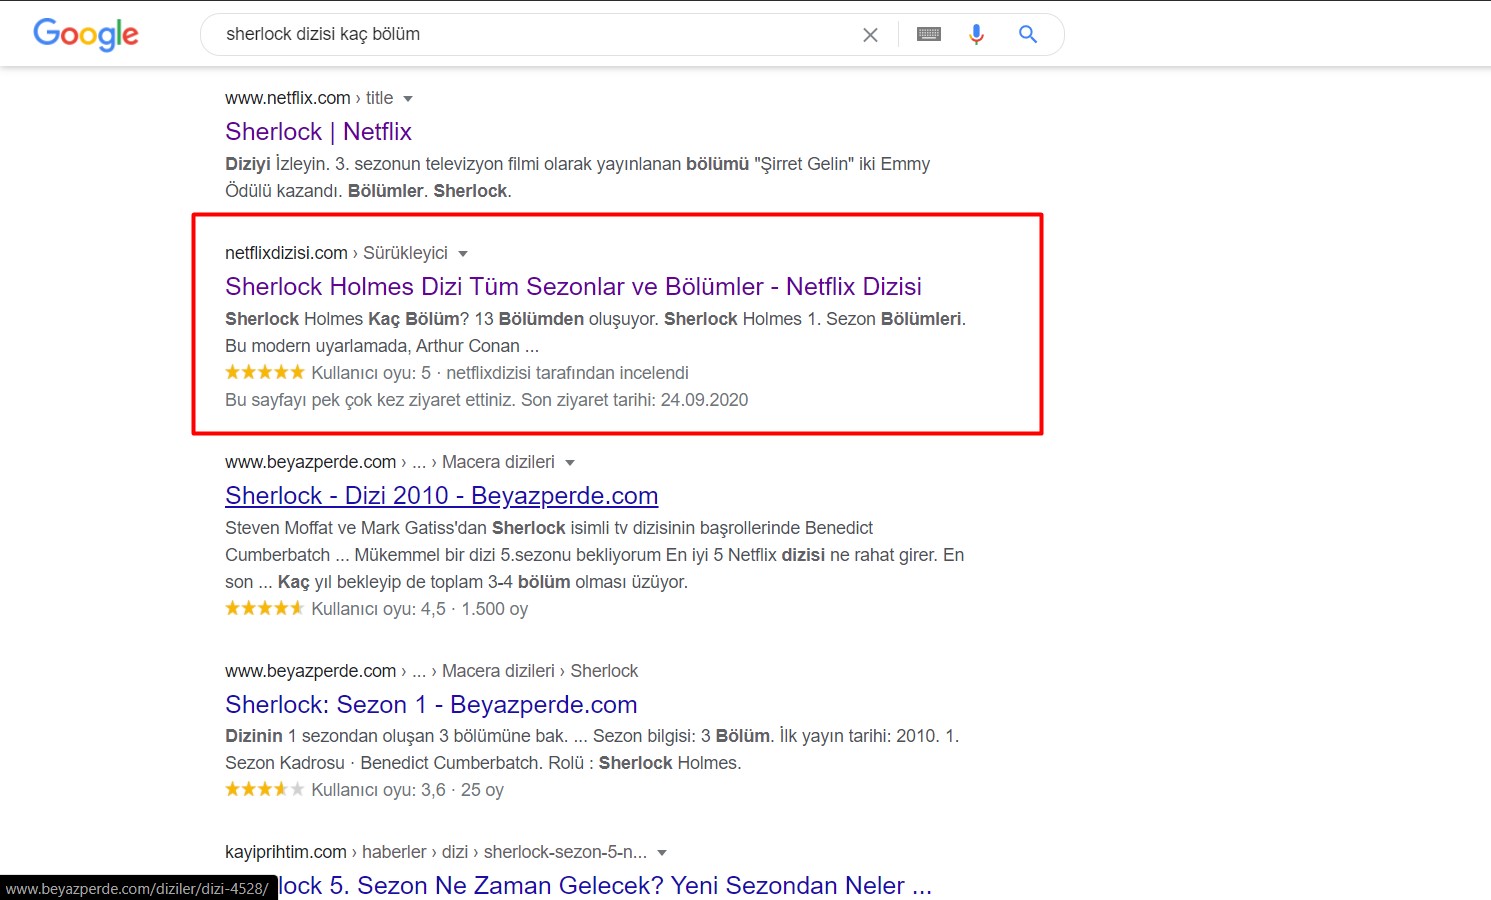Click the five-star rating of netflixdizisi result
This screenshot has width=1491, height=900.
[x=265, y=372]
